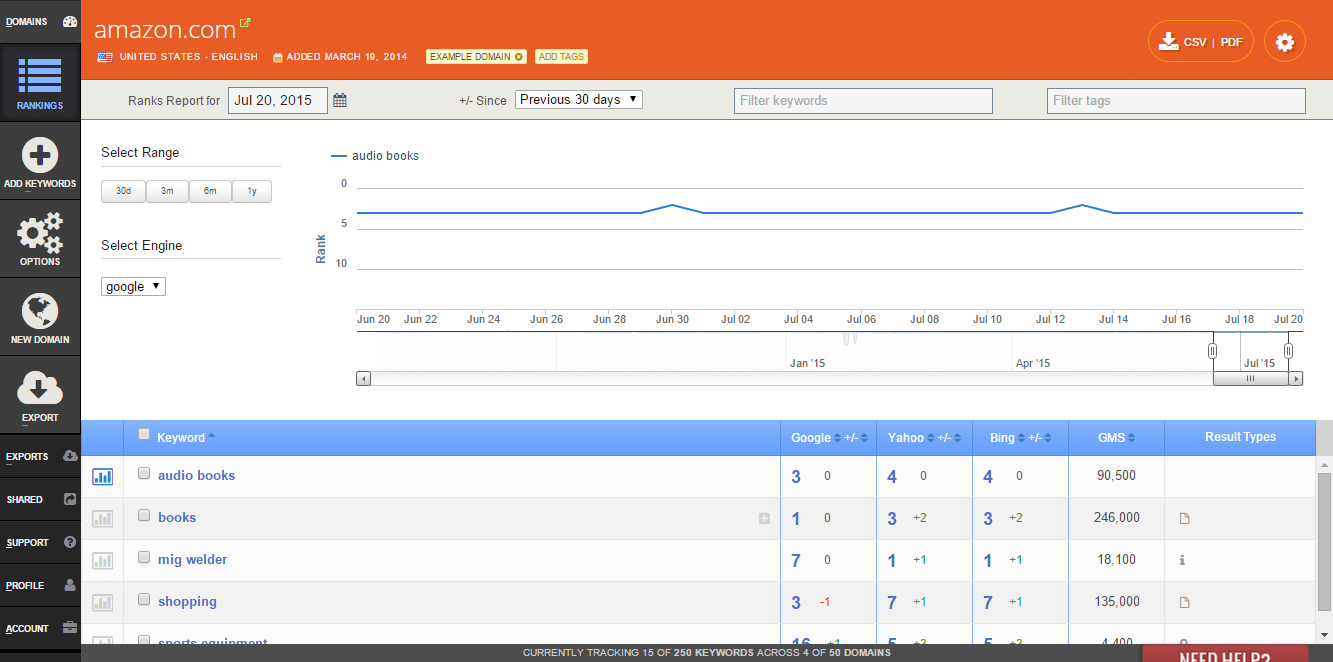Click the calendar icon beside report date
The width and height of the screenshot is (1333, 662).
(x=340, y=100)
